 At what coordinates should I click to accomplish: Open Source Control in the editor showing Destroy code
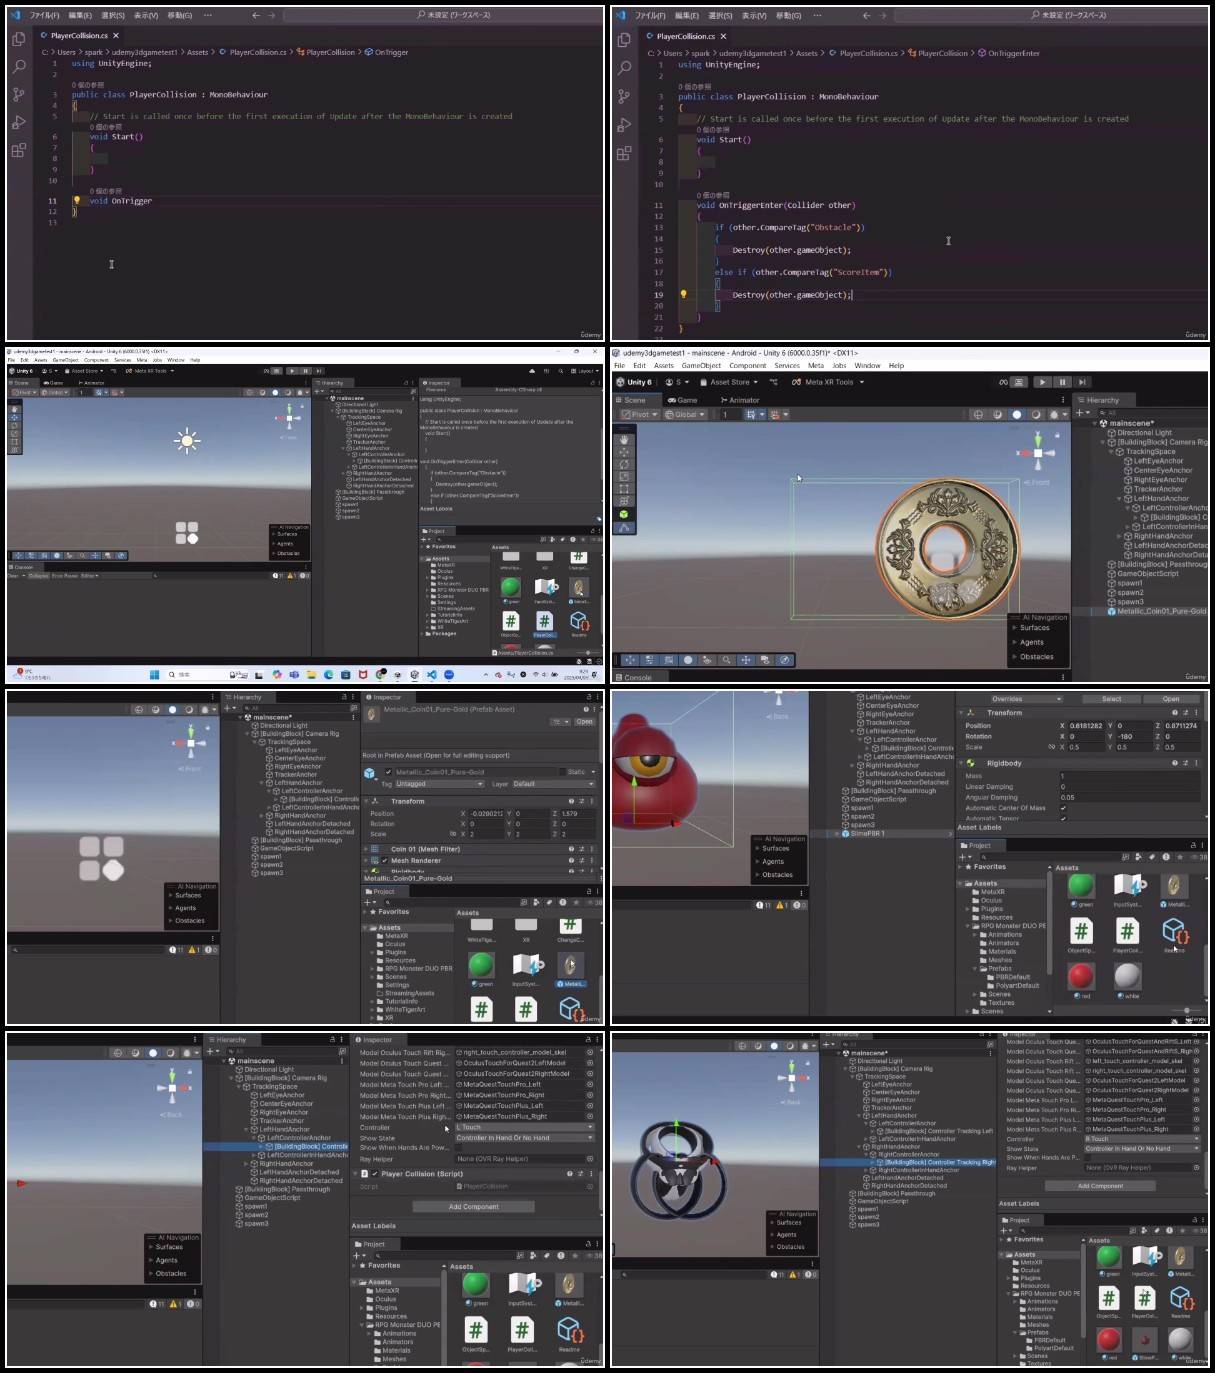624,96
